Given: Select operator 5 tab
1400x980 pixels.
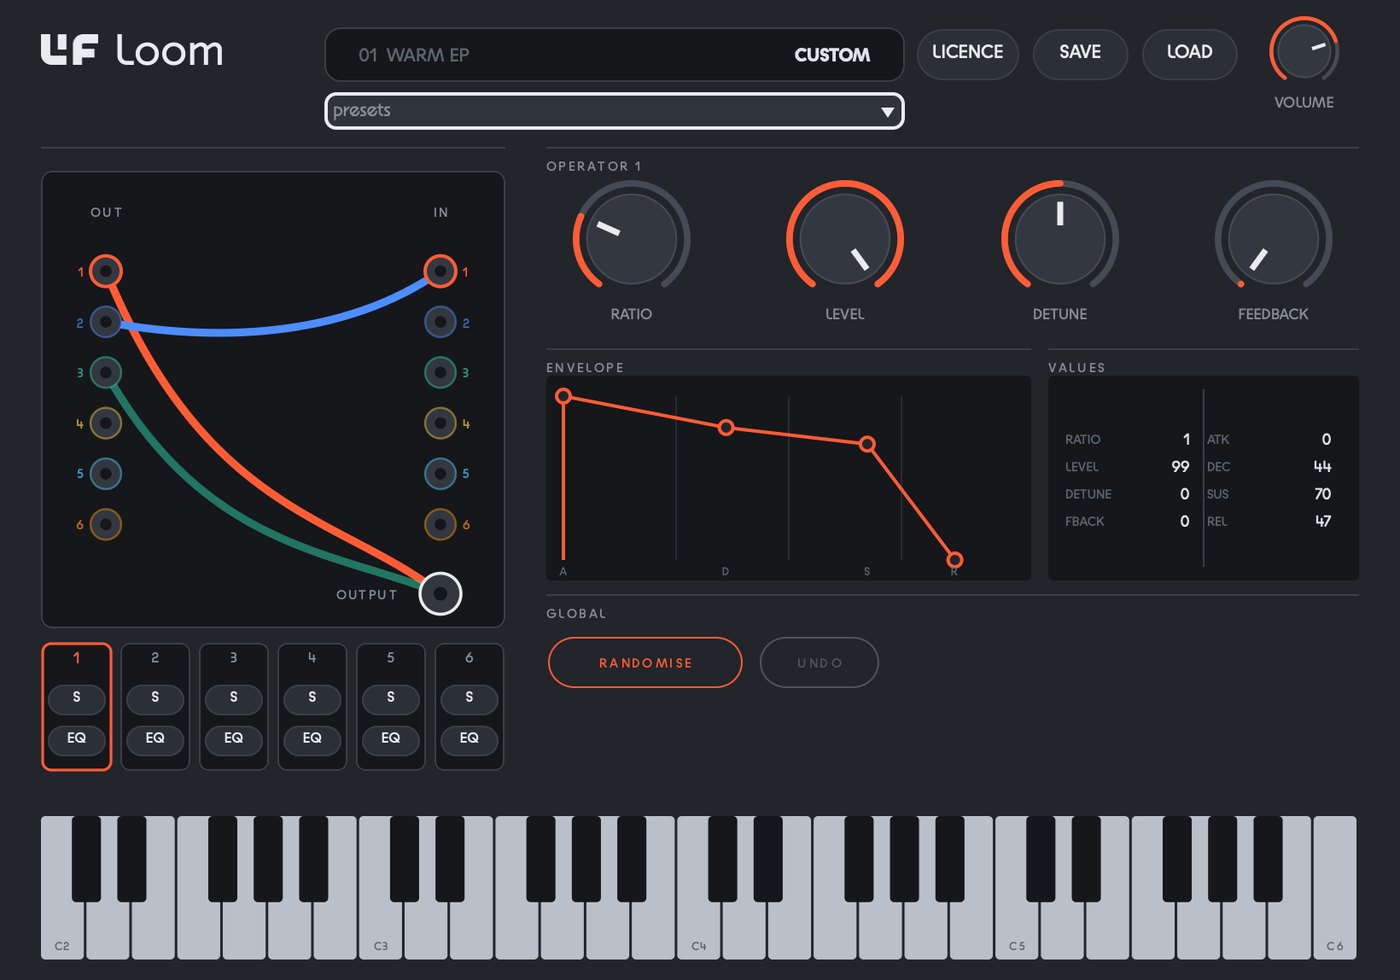Looking at the screenshot, I should point(391,658).
